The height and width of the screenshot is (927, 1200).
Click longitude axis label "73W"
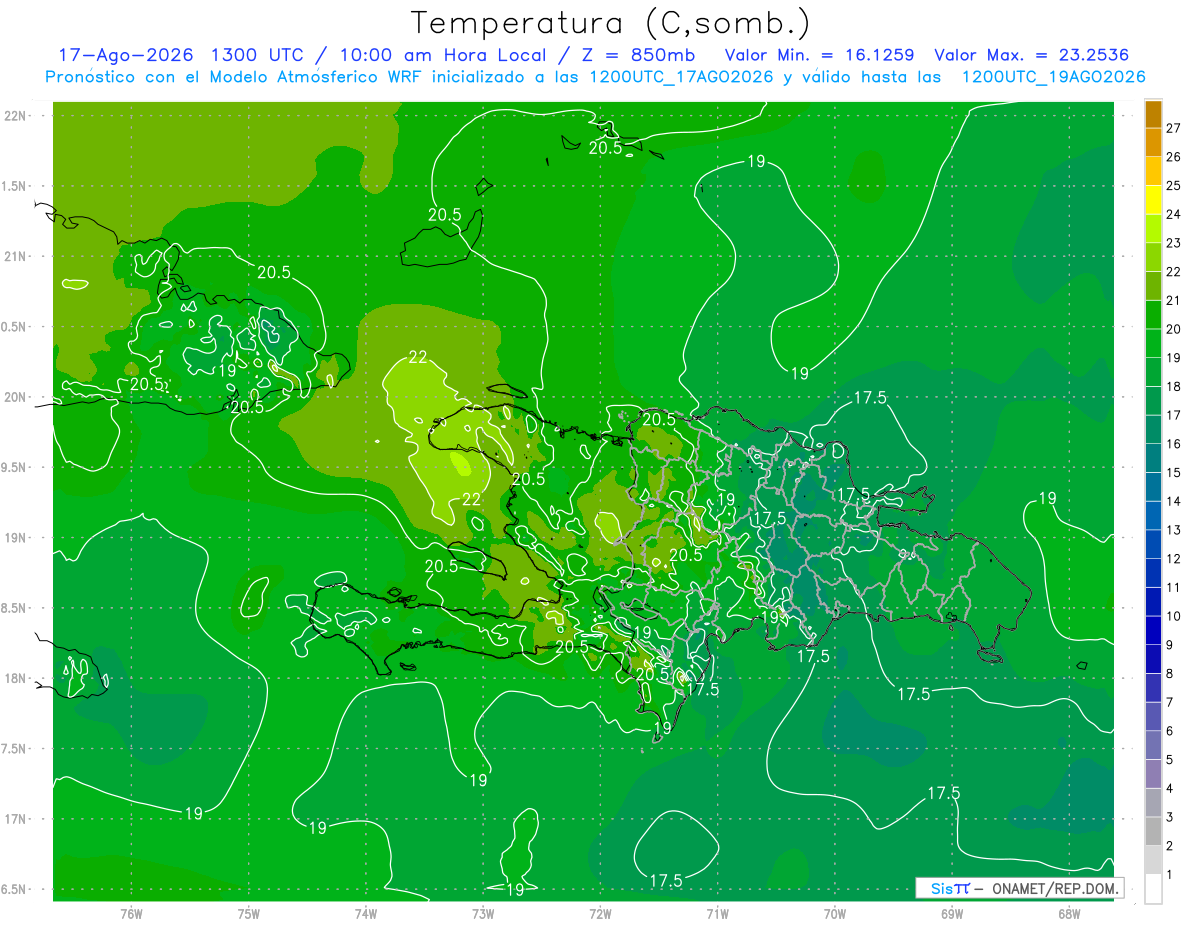click(x=483, y=913)
